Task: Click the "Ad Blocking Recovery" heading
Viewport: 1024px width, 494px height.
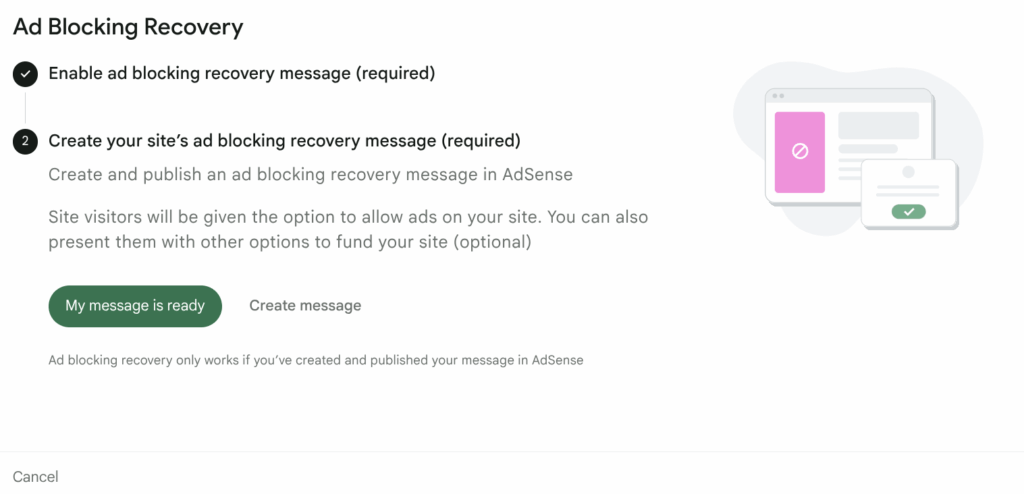Action: point(127,27)
